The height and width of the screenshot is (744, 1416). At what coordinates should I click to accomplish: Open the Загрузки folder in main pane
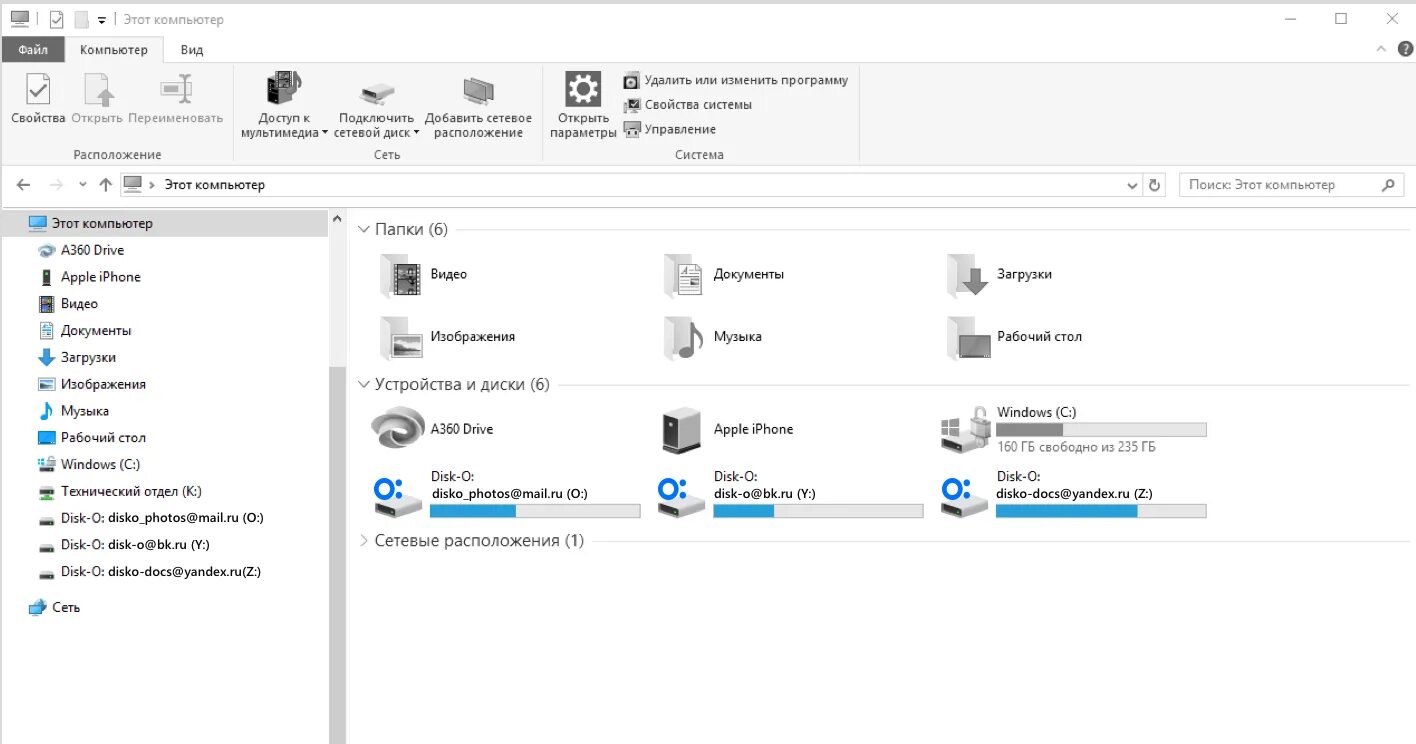point(999,275)
